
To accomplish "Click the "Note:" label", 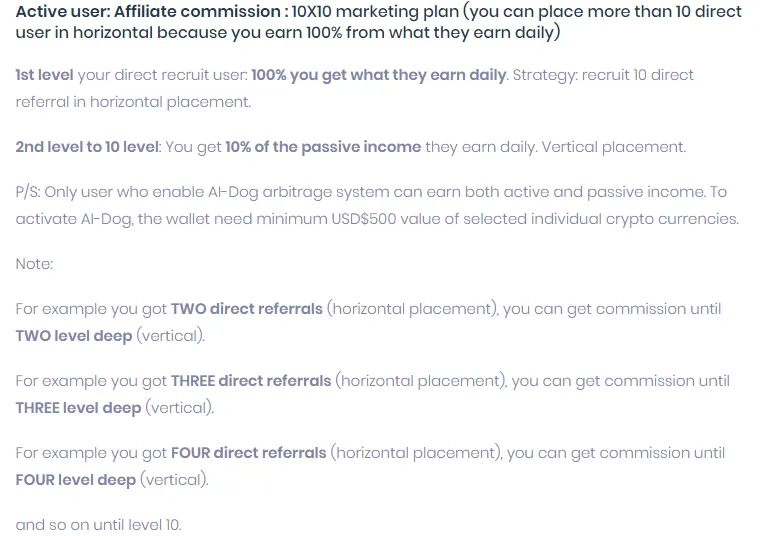I will tap(34, 264).
